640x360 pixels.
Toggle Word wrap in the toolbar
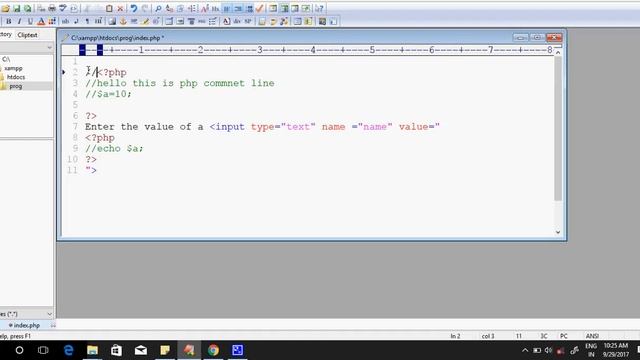pos(227,8)
